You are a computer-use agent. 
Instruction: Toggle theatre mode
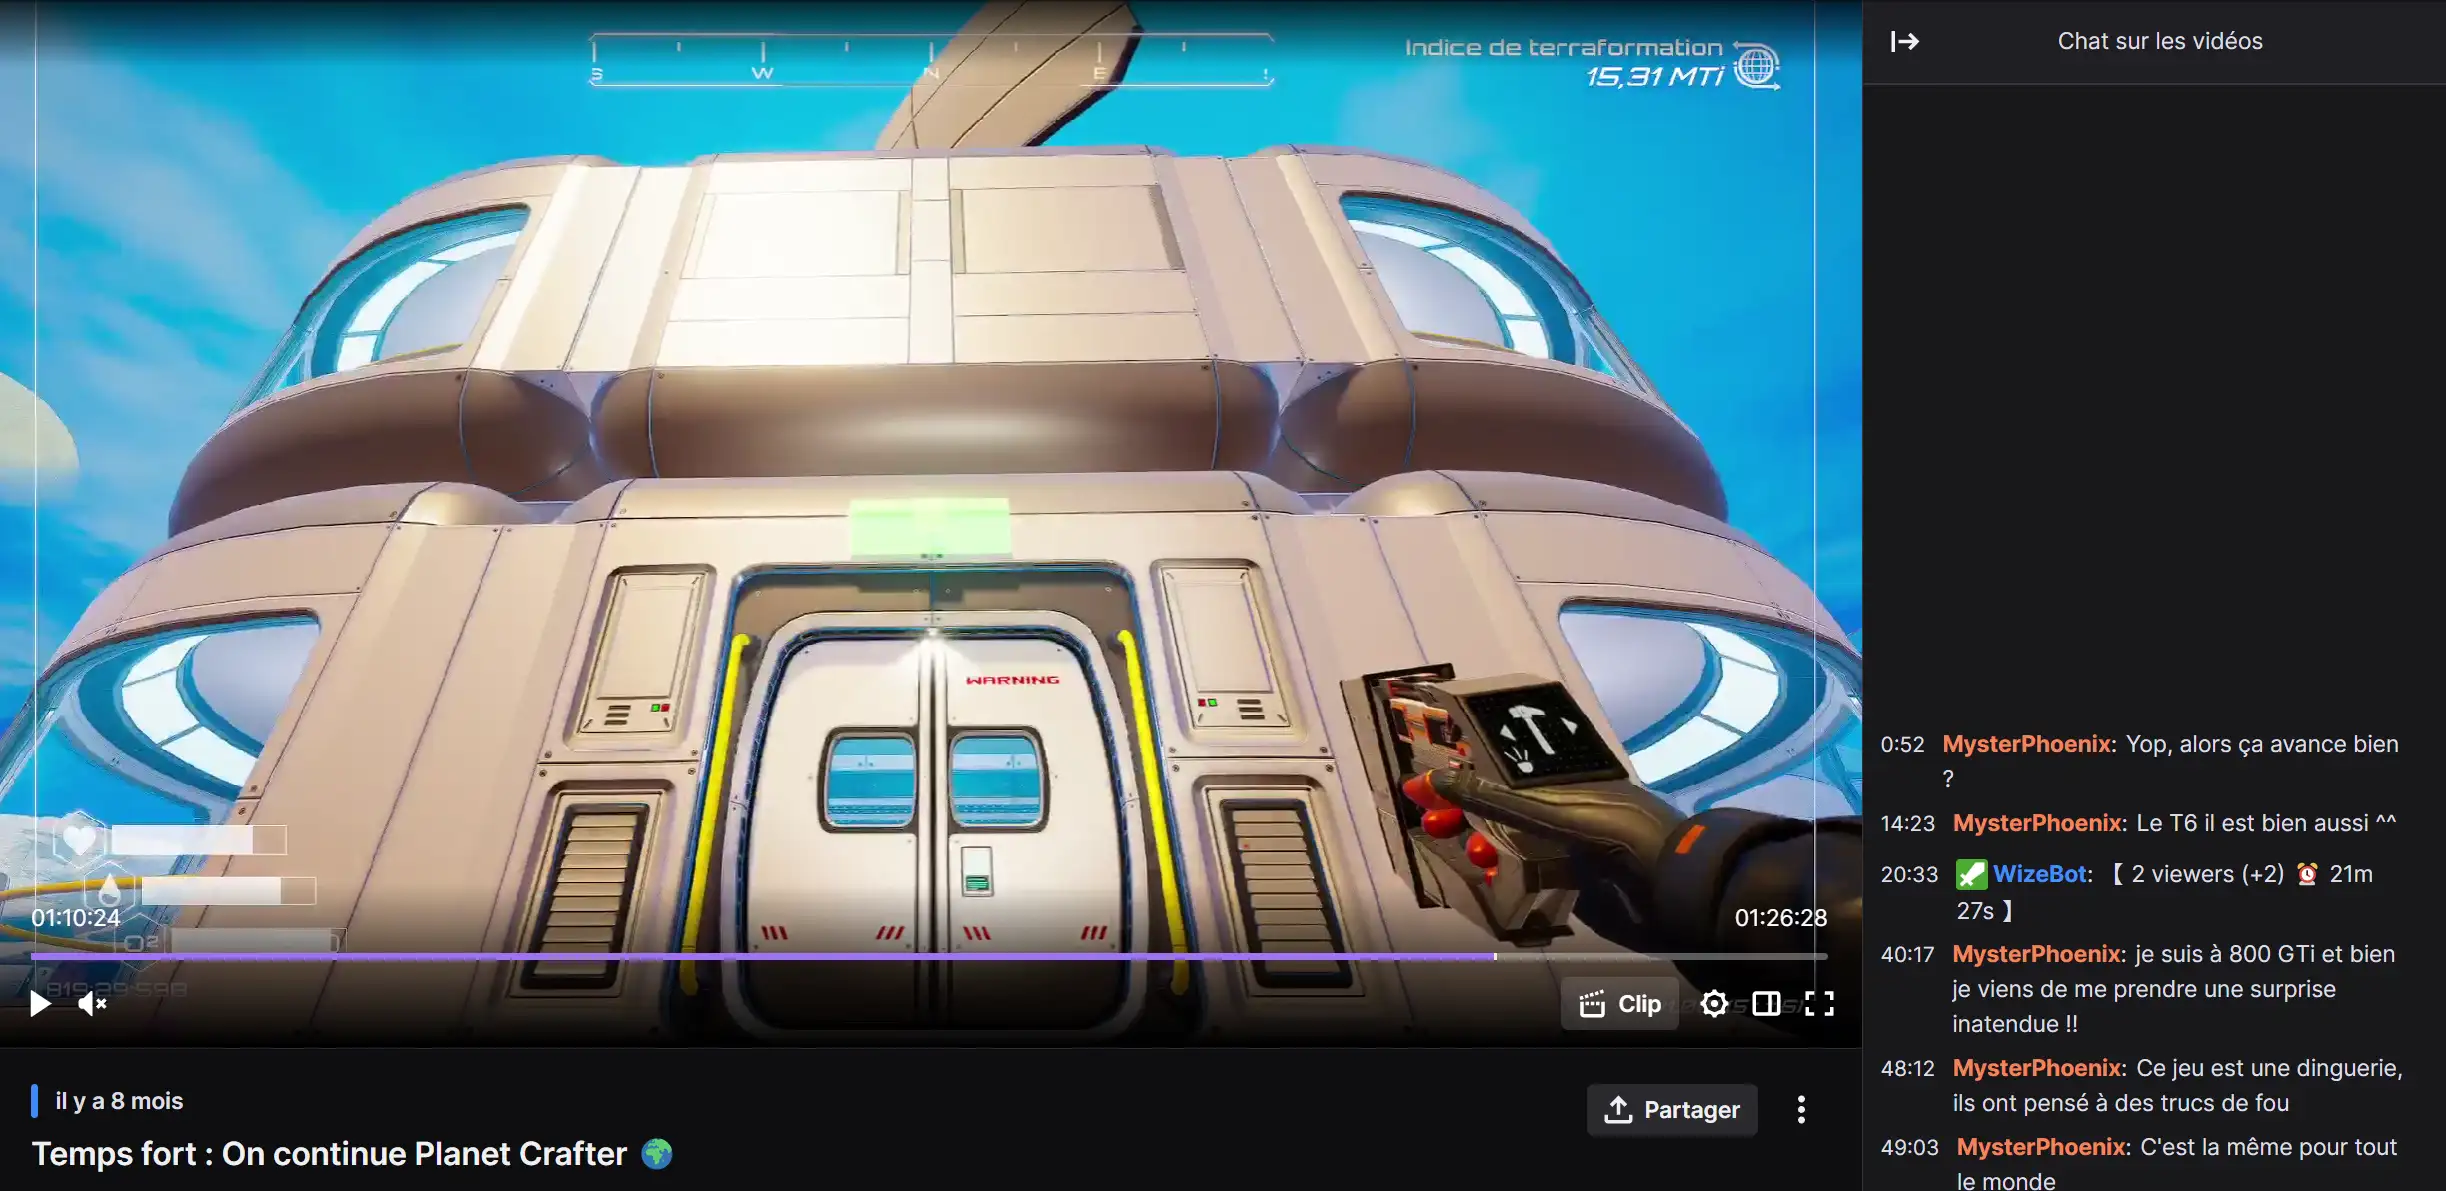tap(1766, 1003)
